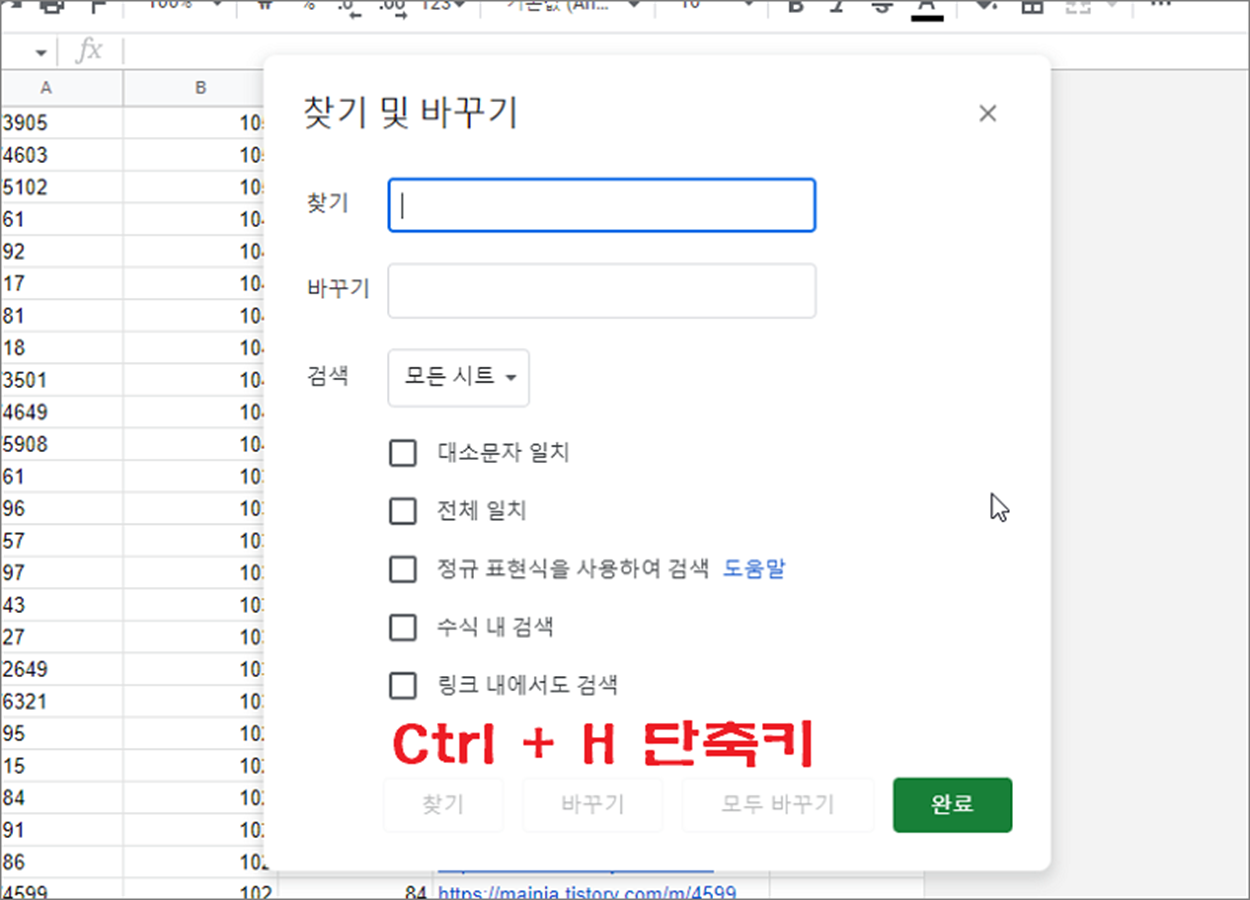The height and width of the screenshot is (900, 1250).
Task: Select cell containing 6321
Action: coord(62,701)
